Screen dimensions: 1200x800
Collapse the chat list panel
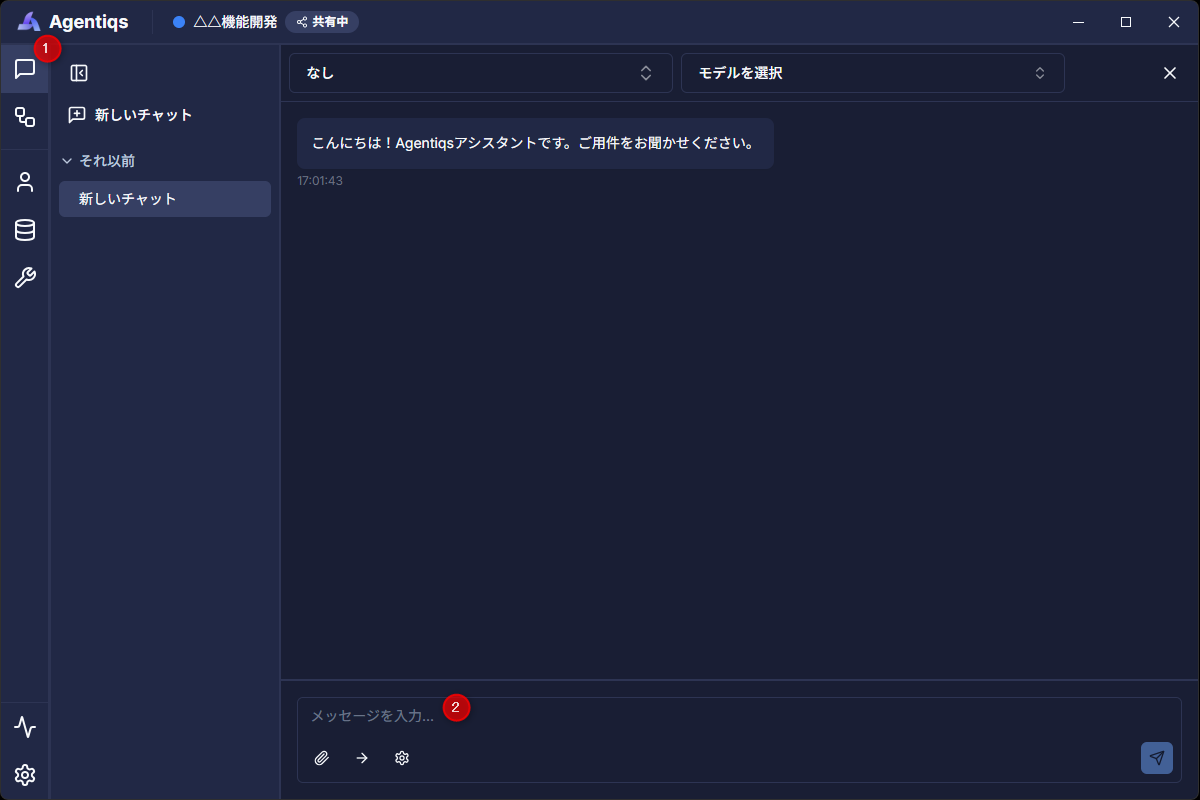click(79, 73)
